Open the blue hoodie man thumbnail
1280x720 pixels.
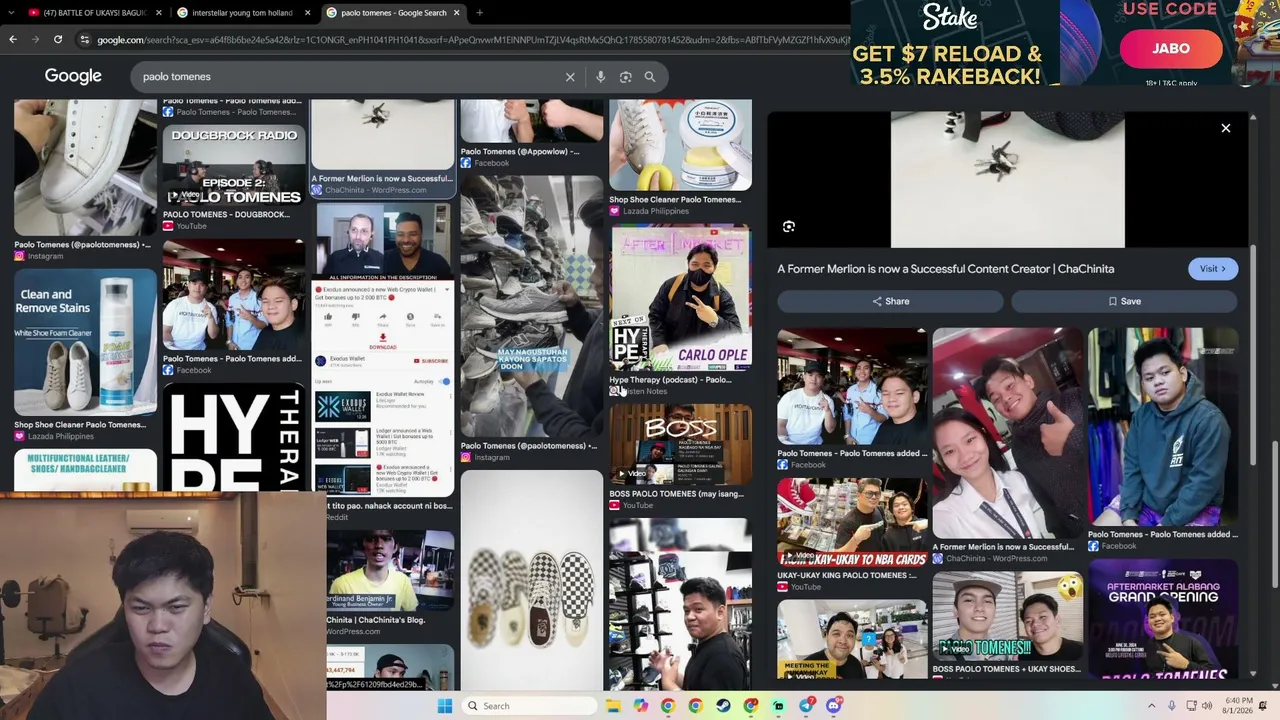[x=1162, y=427]
